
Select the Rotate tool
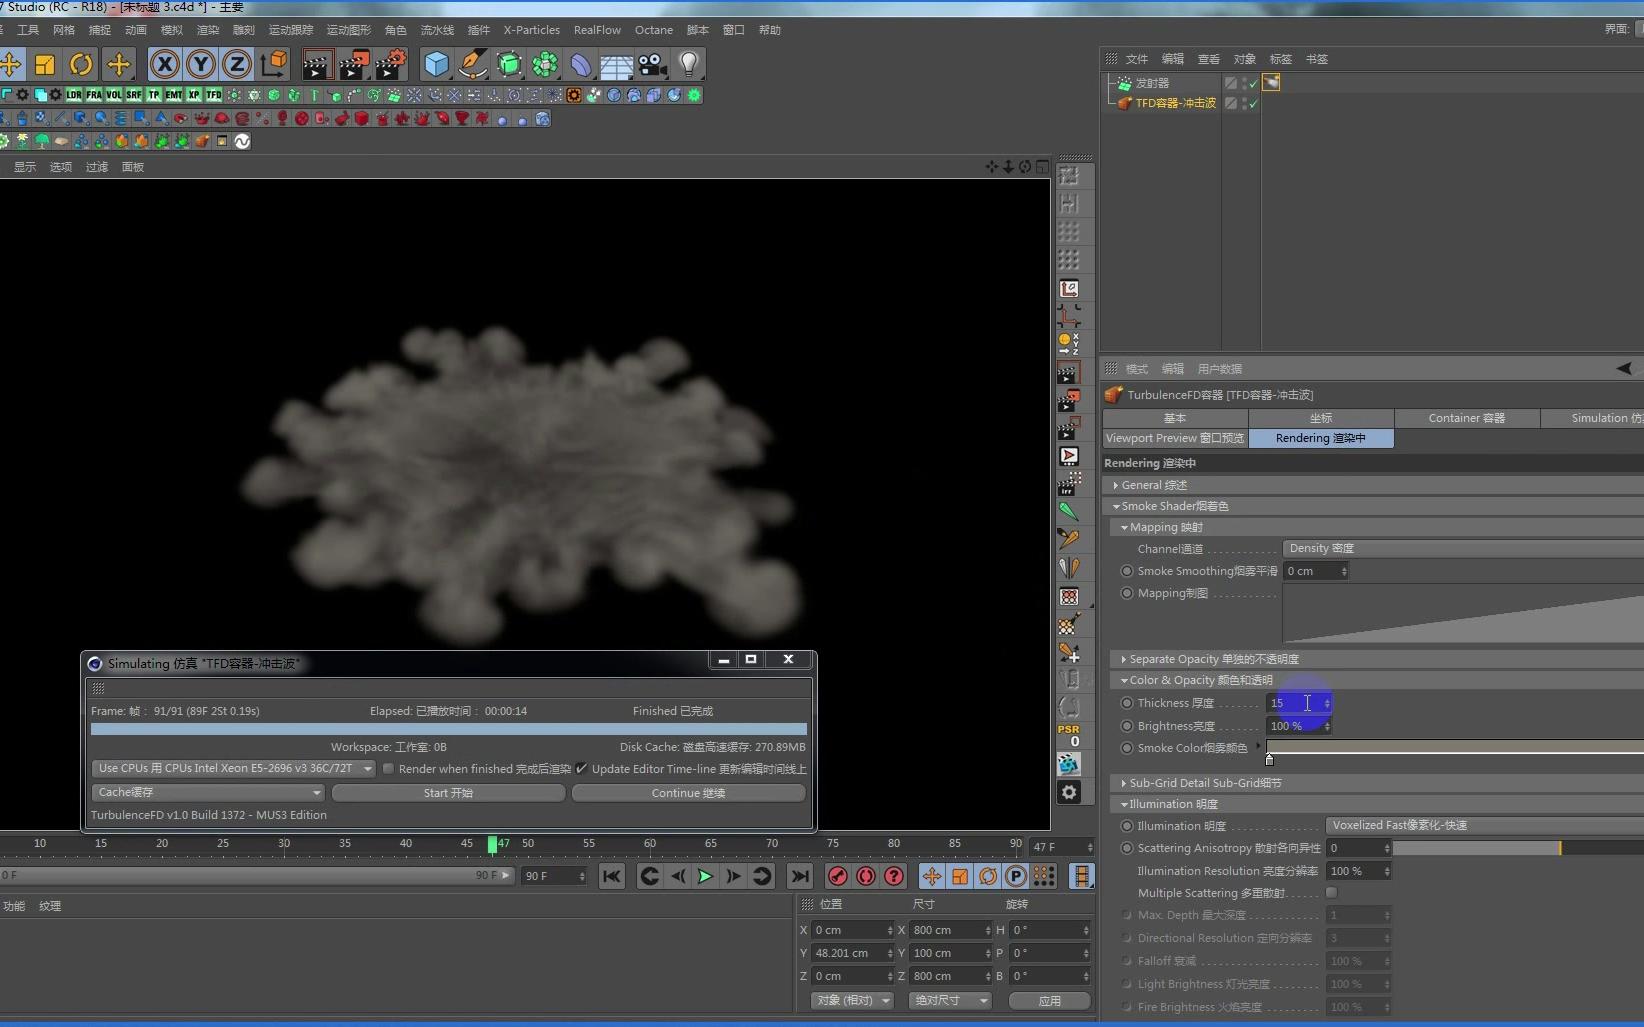[x=81, y=64]
